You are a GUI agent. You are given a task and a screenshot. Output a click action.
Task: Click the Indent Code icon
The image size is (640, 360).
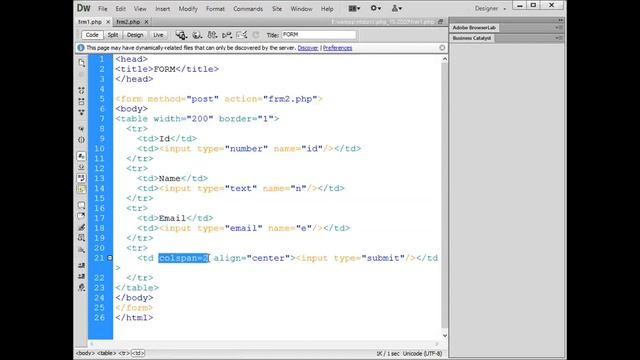[x=82, y=265]
